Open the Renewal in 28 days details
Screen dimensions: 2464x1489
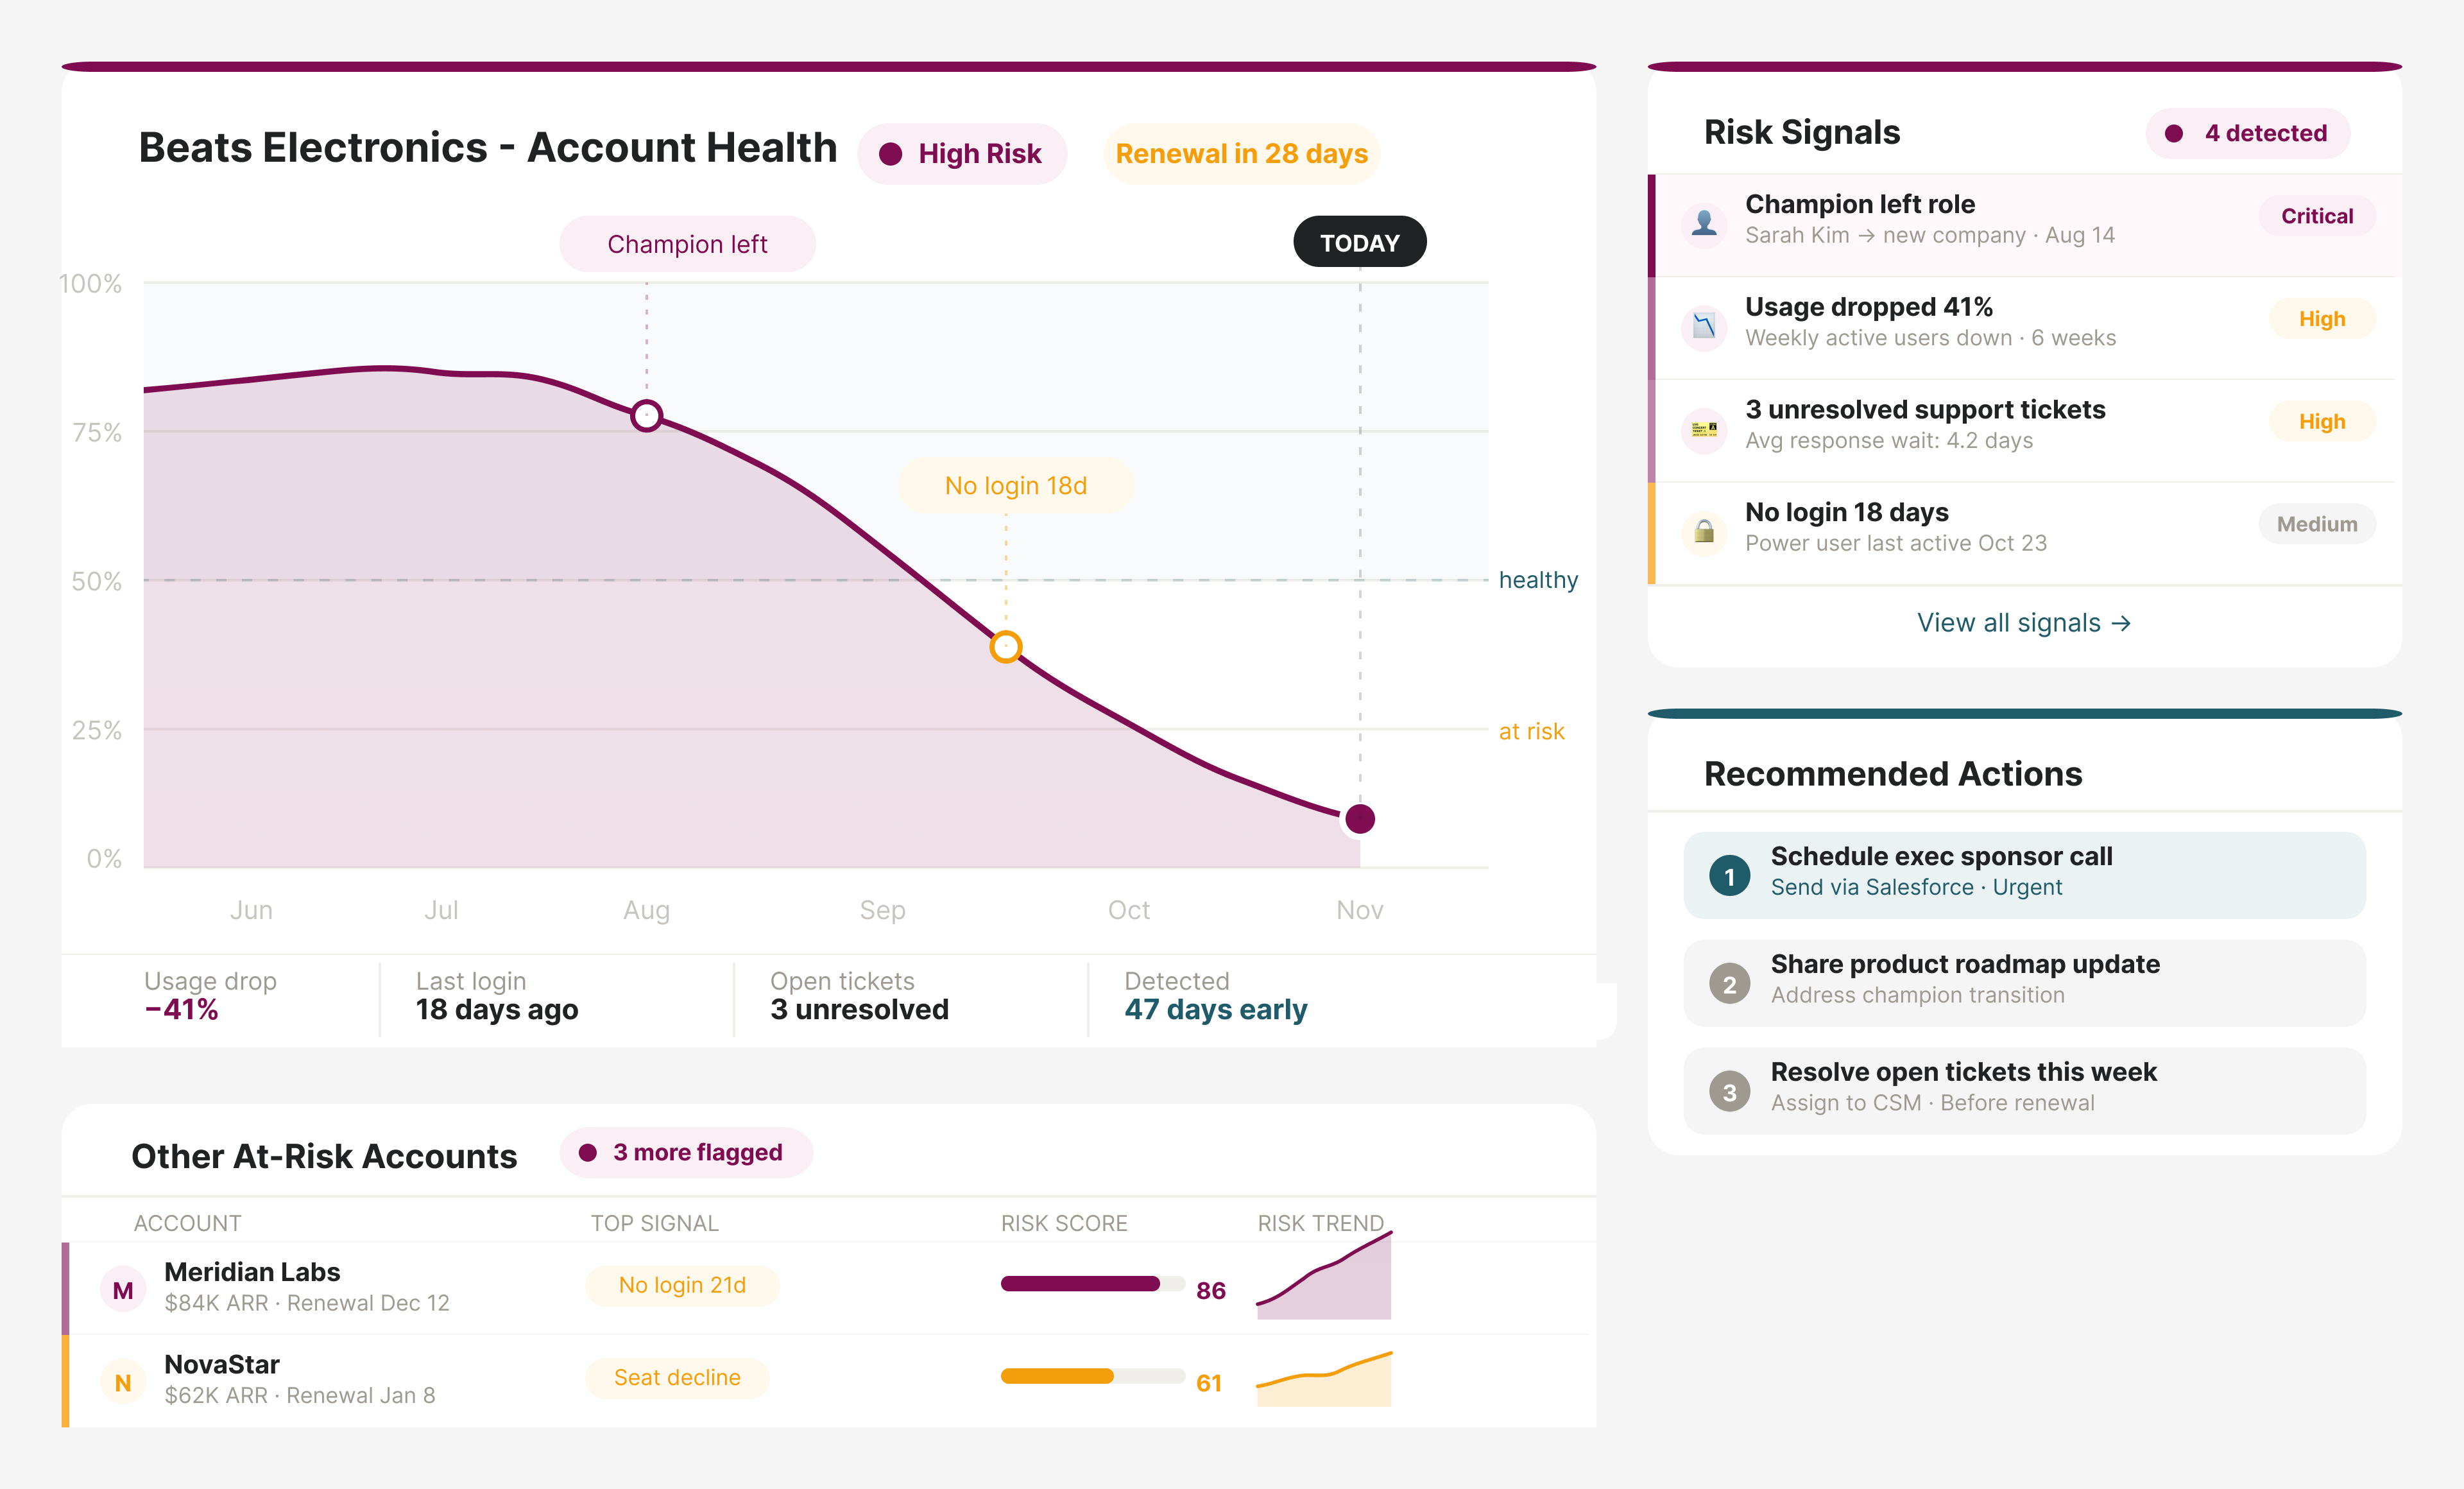(1241, 153)
